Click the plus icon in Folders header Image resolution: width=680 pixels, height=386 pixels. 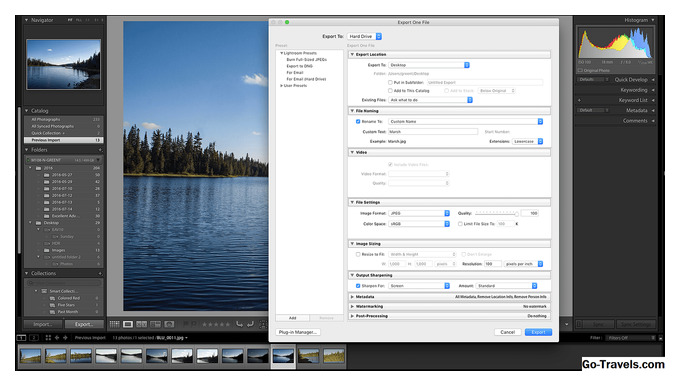point(100,150)
